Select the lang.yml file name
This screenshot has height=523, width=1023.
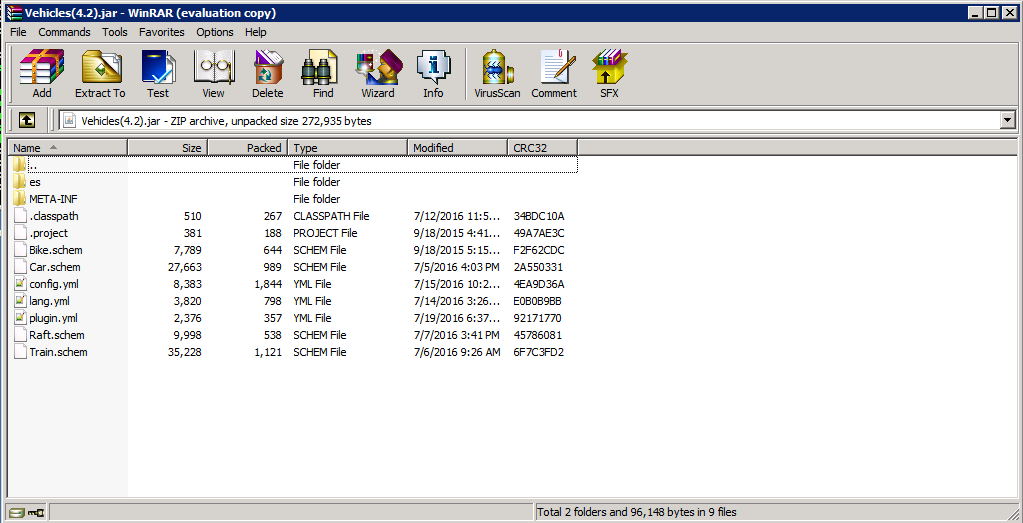[50, 301]
